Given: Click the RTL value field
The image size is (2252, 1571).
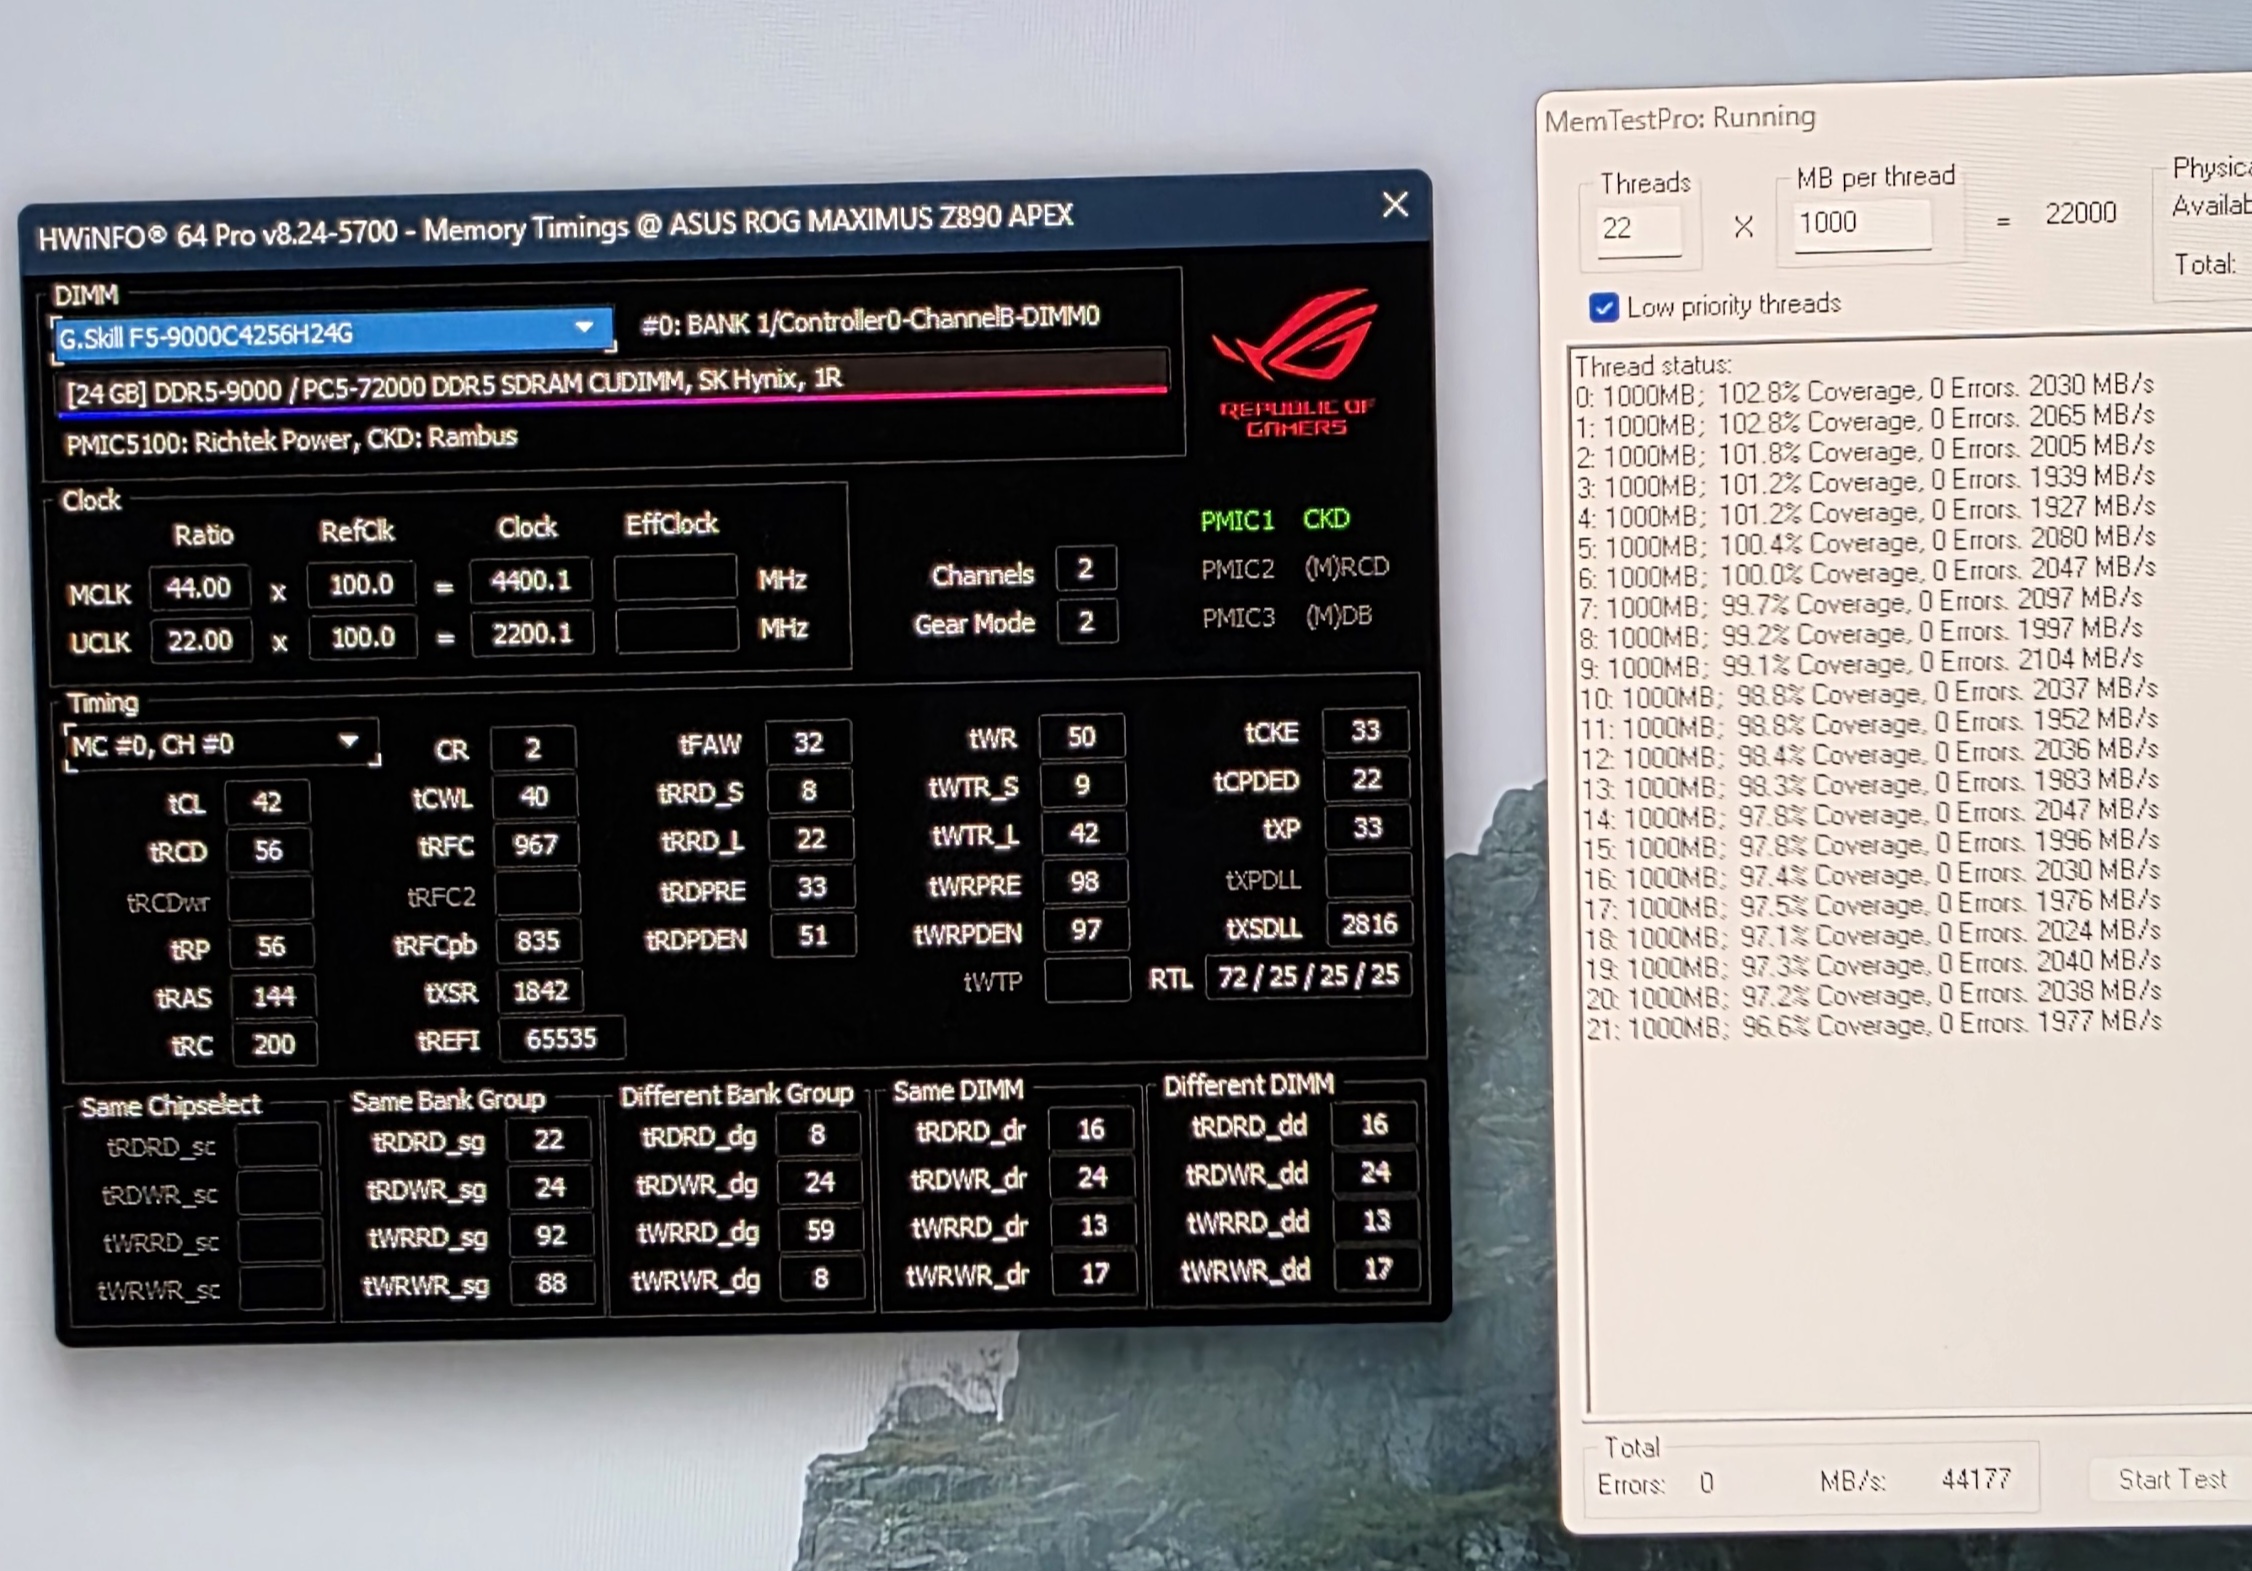Looking at the screenshot, I should click(1307, 976).
